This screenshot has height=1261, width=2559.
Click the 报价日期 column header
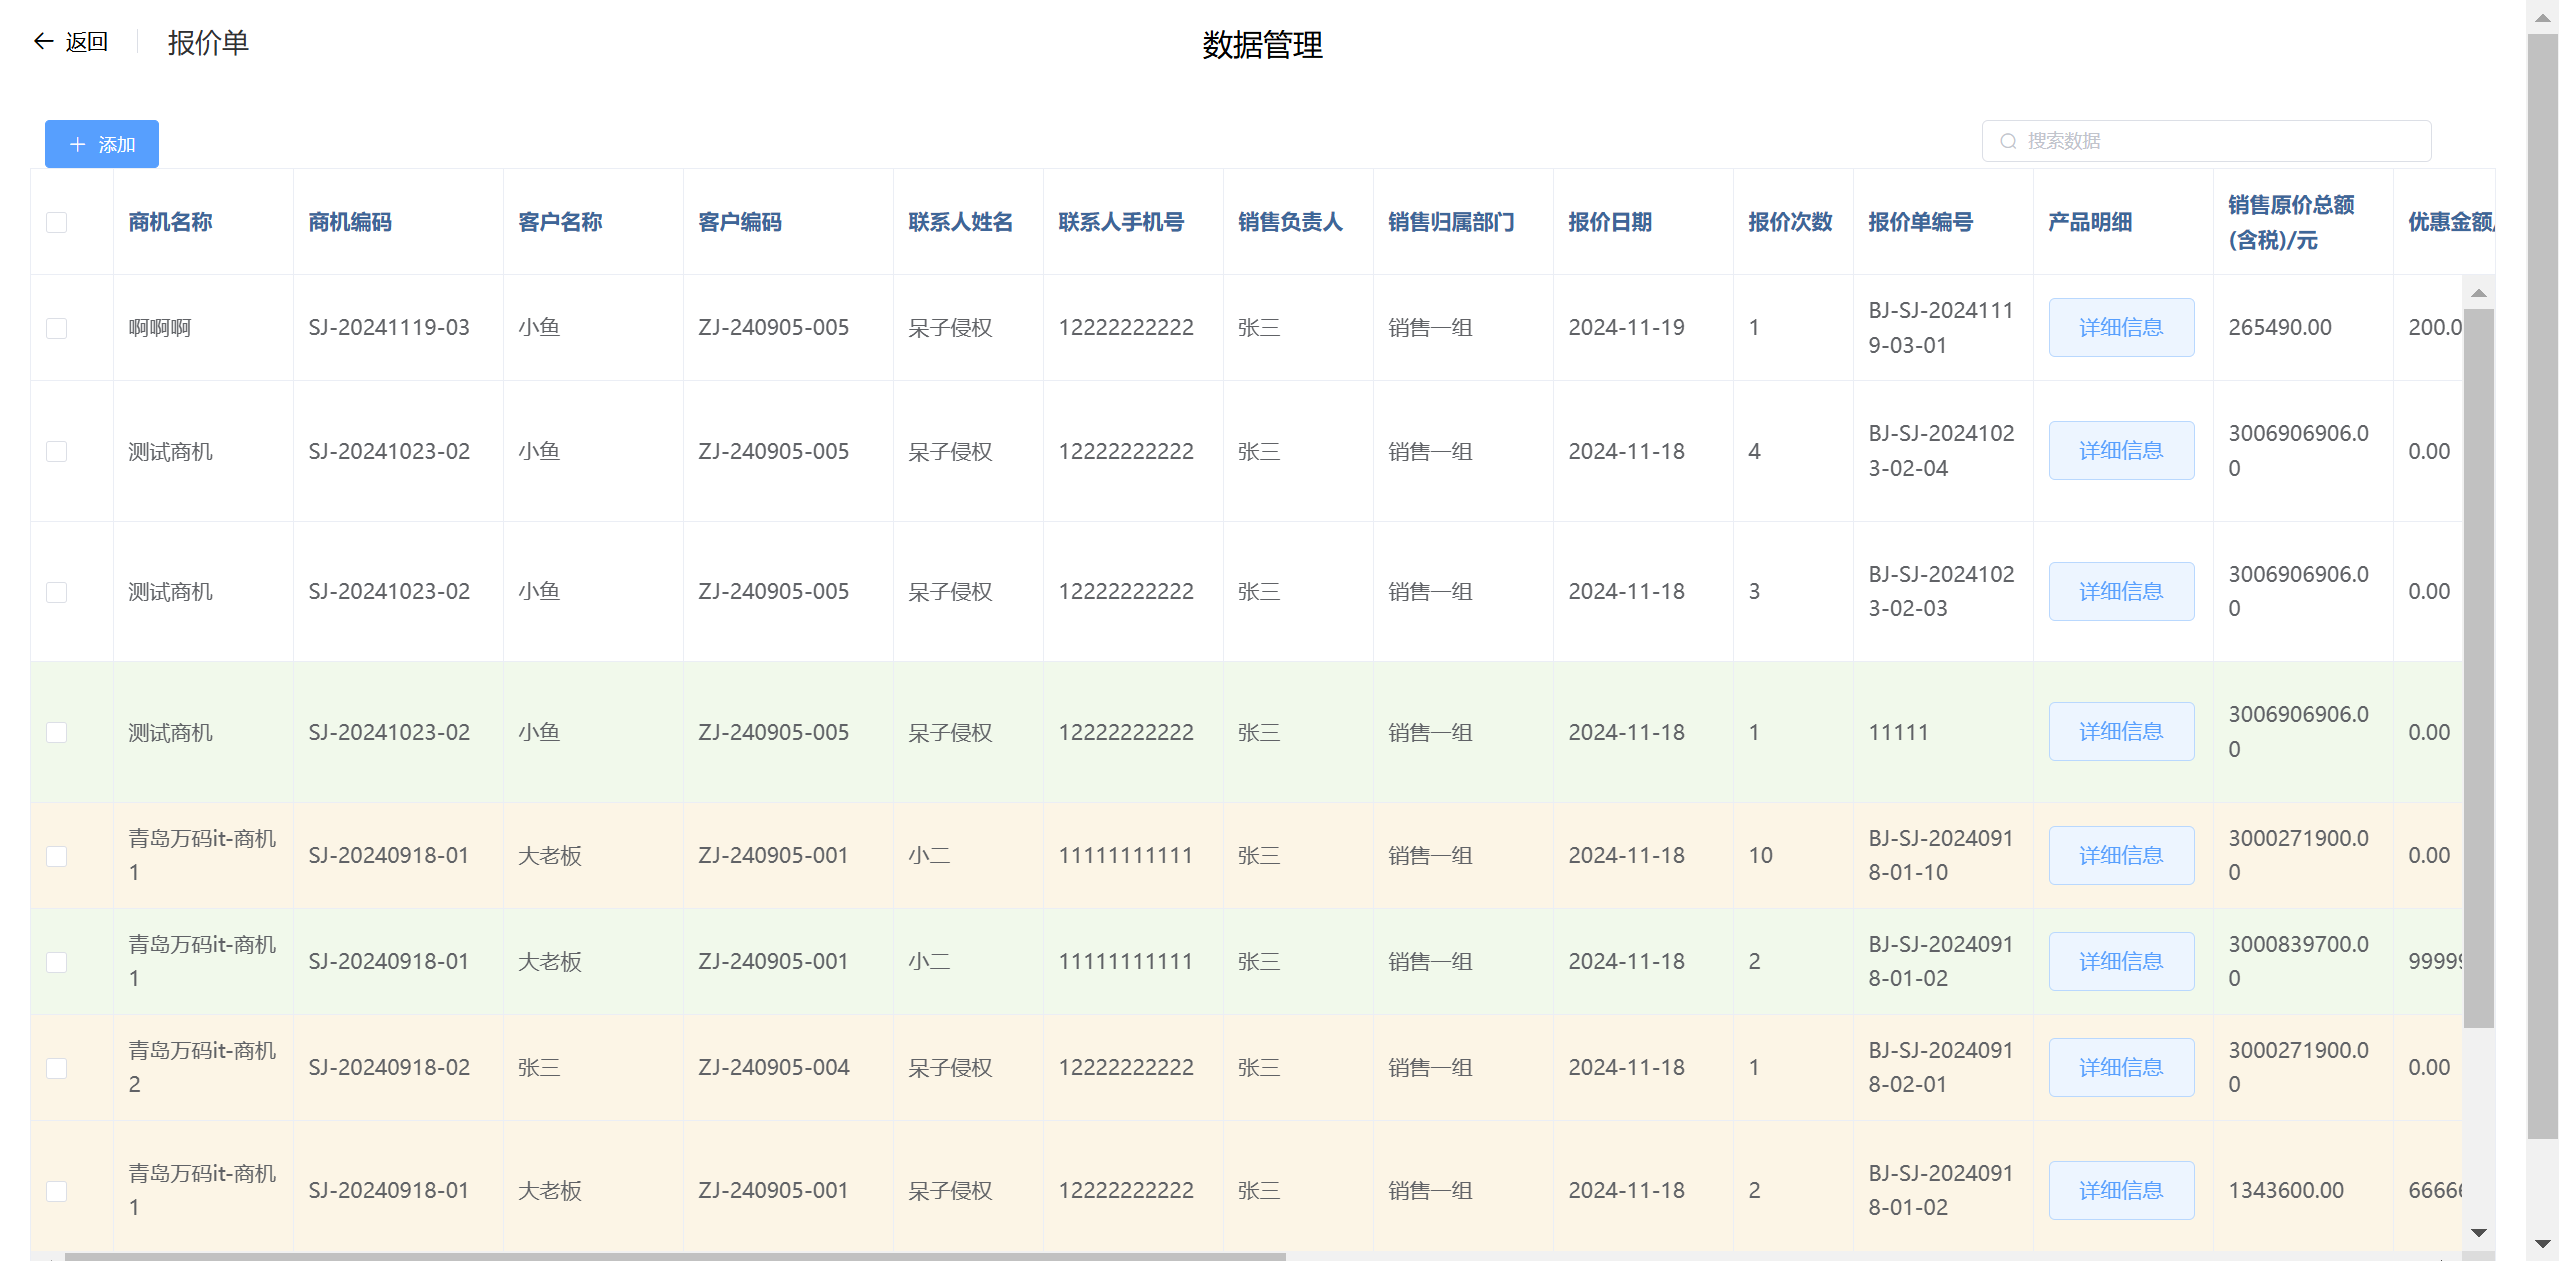(1609, 222)
